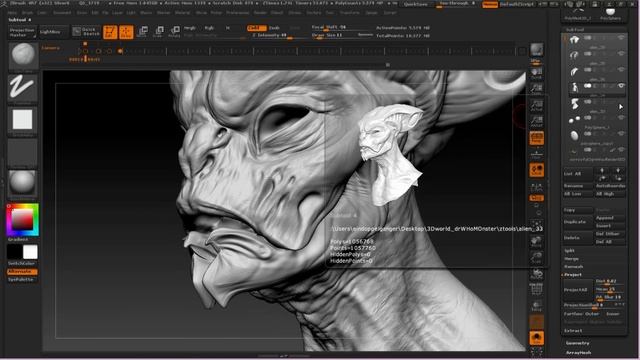This screenshot has width=640, height=360.
Task: Expand the Extract section
Action: click(x=573, y=331)
